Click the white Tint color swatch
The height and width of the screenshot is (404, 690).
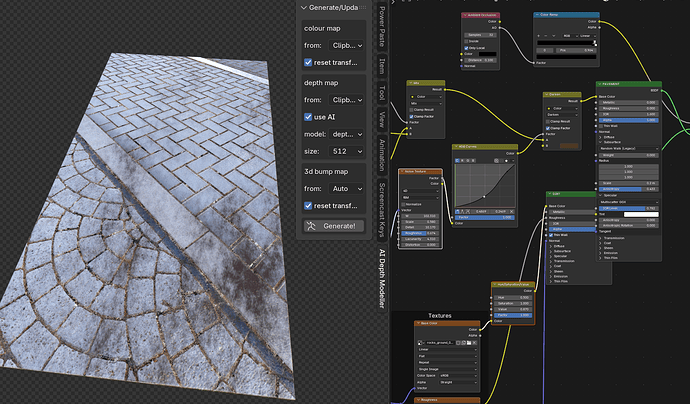641,214
